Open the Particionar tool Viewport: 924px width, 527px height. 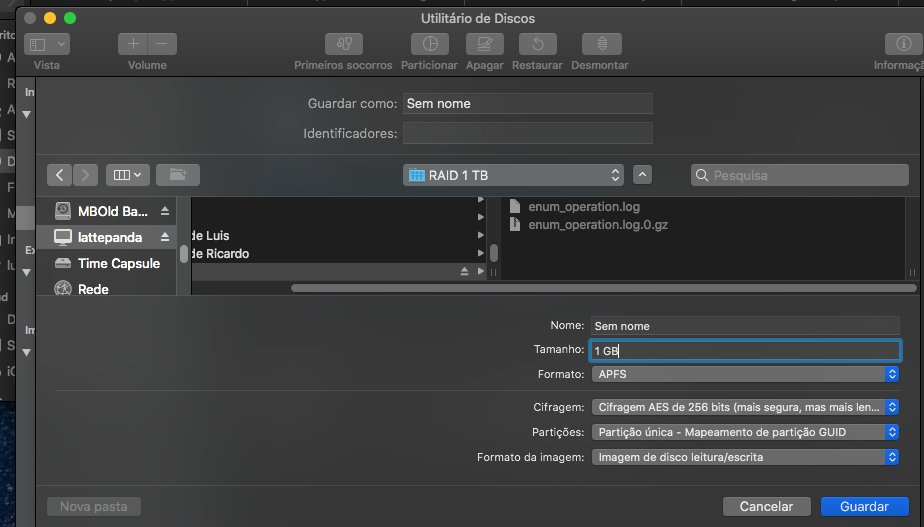point(430,44)
